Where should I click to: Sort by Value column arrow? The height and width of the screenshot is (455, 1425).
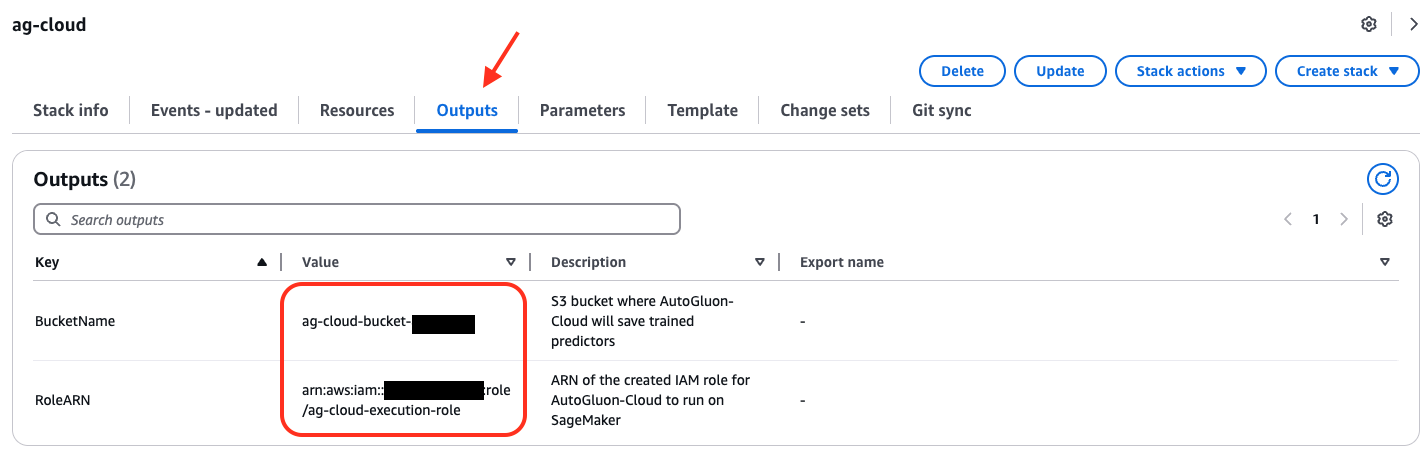511,262
